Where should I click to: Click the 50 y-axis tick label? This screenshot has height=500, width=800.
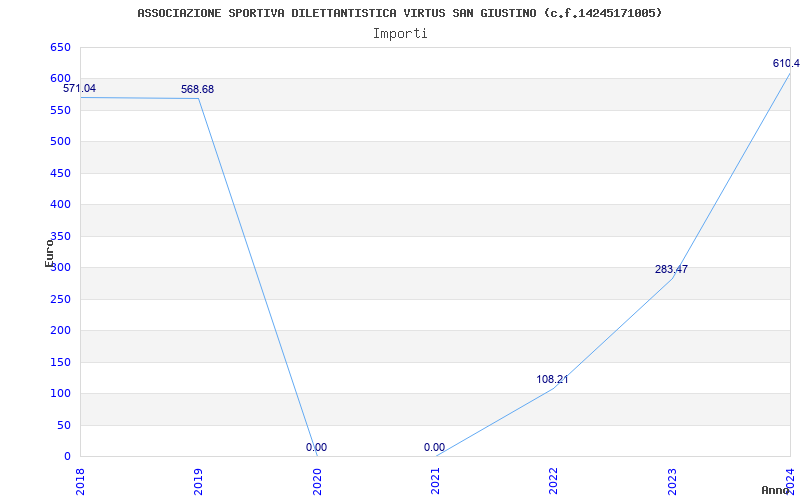(x=64, y=426)
